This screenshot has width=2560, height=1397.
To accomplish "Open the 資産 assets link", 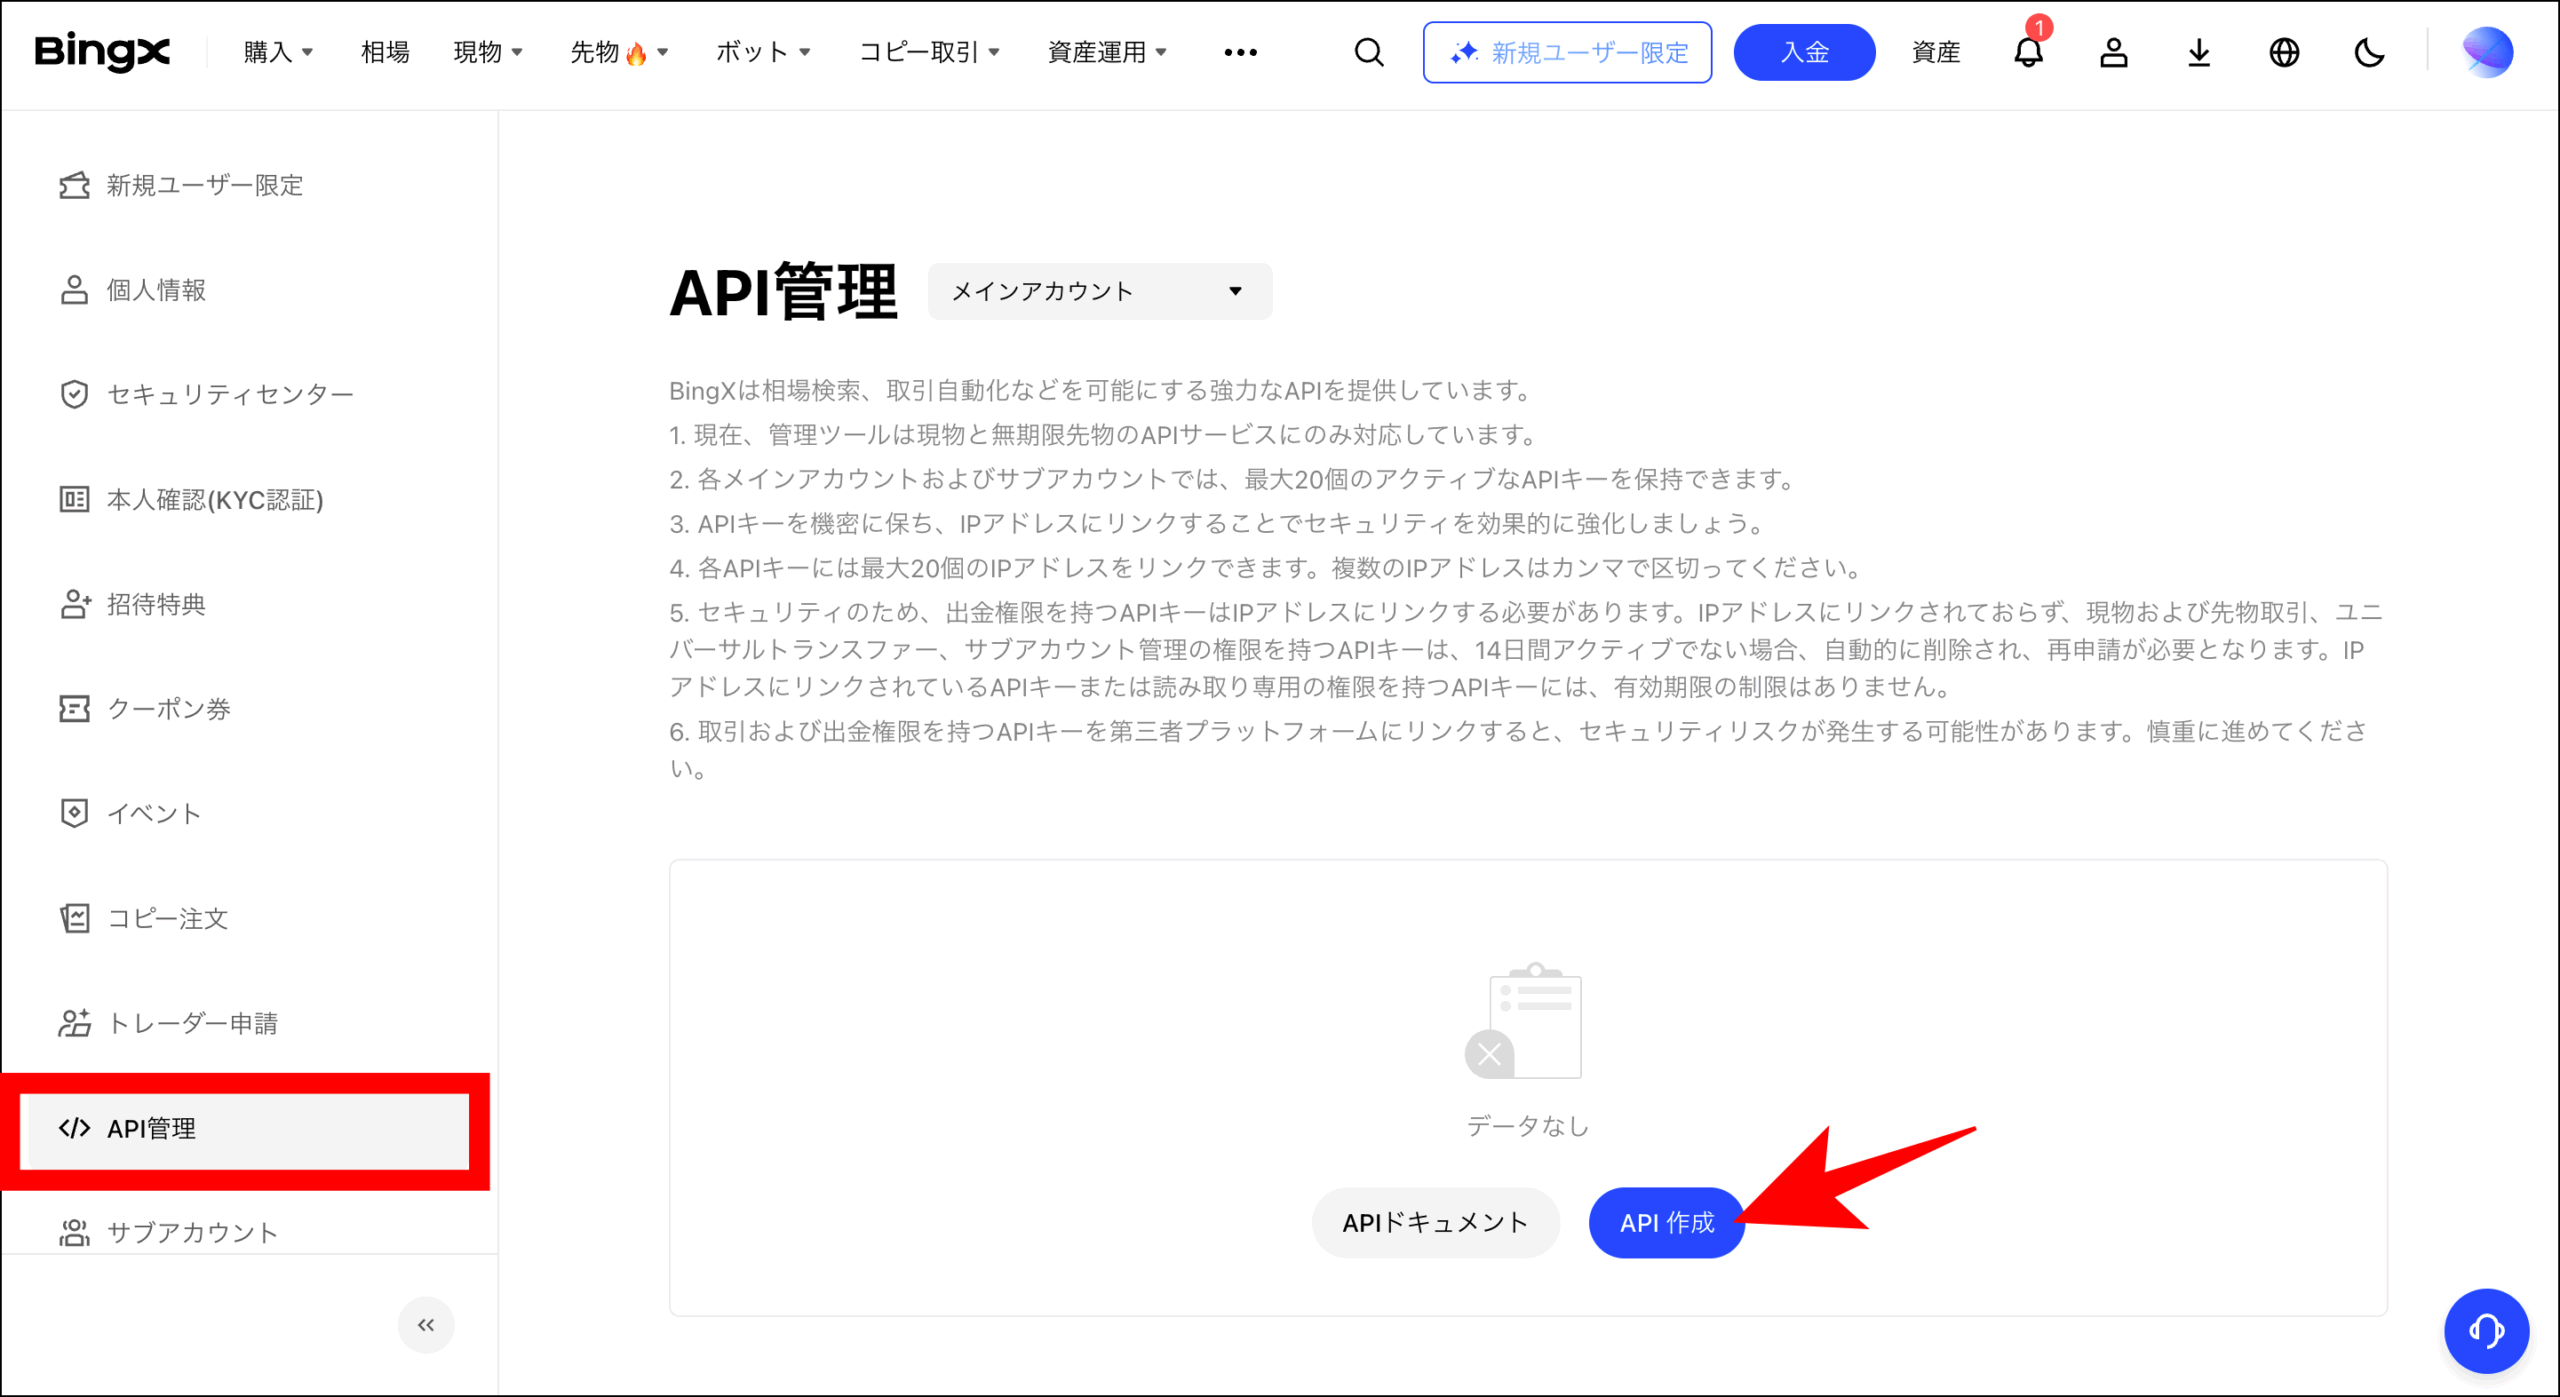I will pyautogui.click(x=1936, y=52).
